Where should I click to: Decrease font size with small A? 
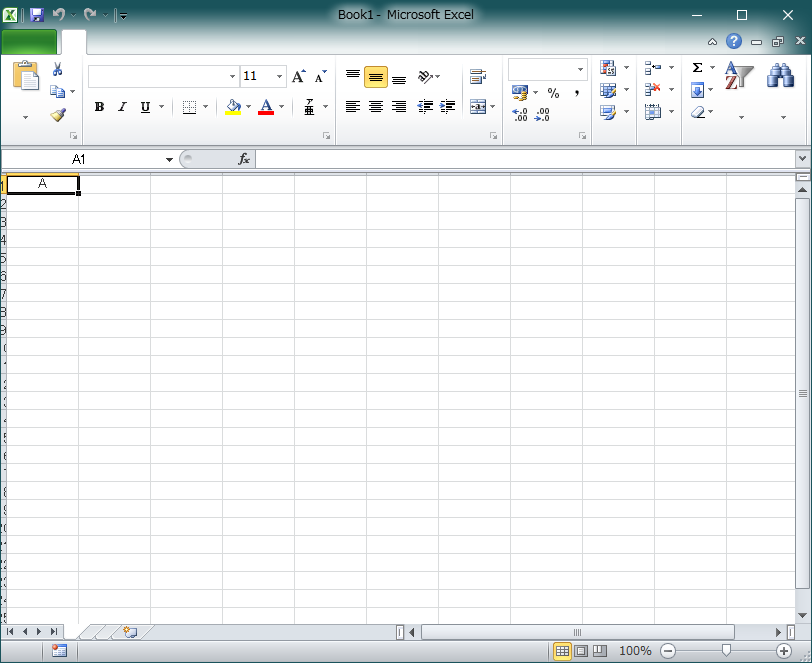point(321,77)
